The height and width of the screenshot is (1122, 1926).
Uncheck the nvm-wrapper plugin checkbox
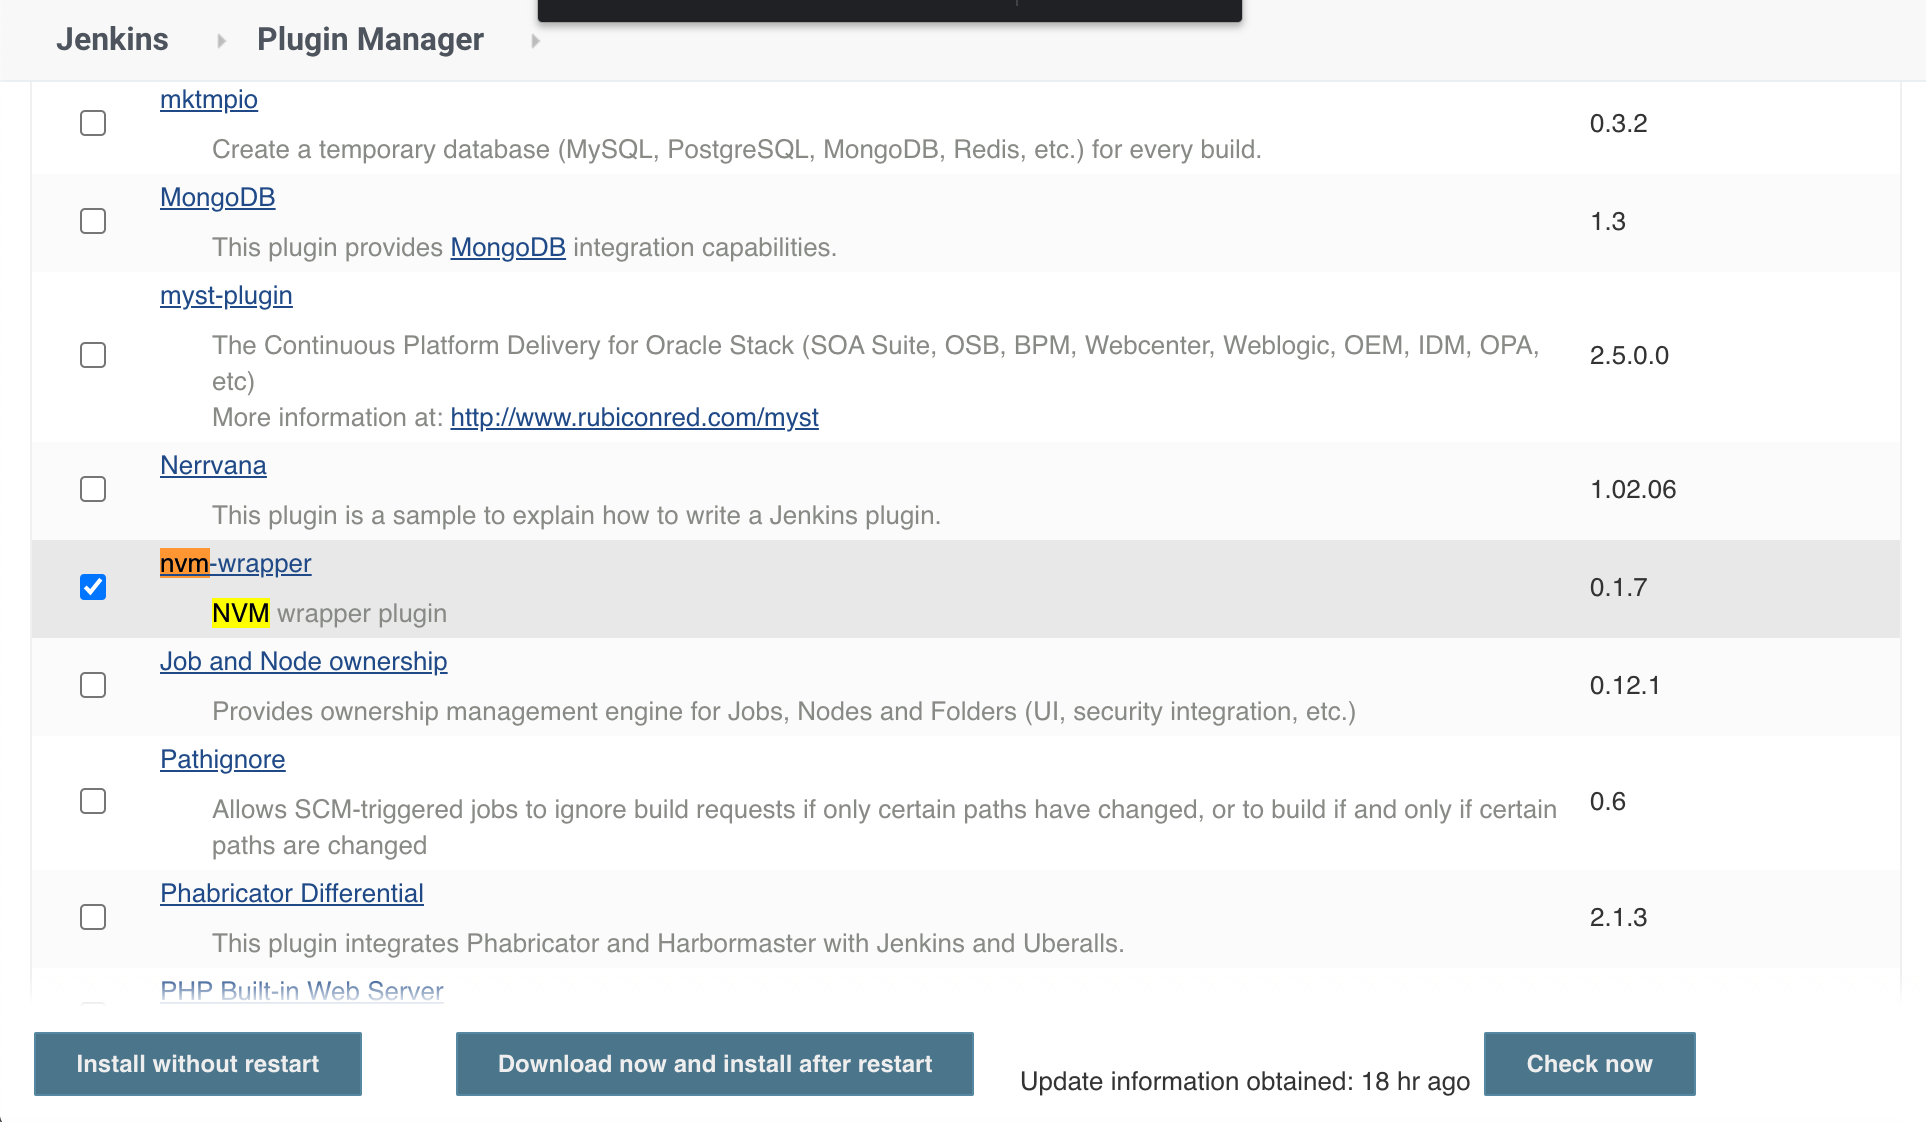click(x=93, y=587)
